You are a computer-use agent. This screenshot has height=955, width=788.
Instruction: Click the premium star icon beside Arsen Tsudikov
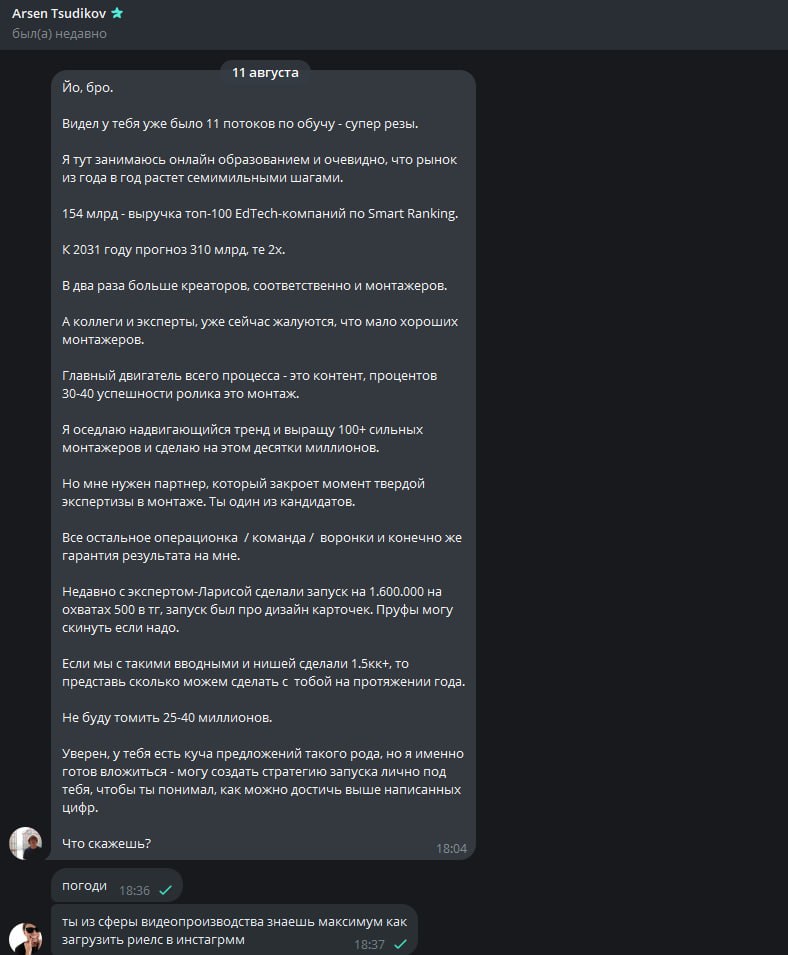pos(117,13)
